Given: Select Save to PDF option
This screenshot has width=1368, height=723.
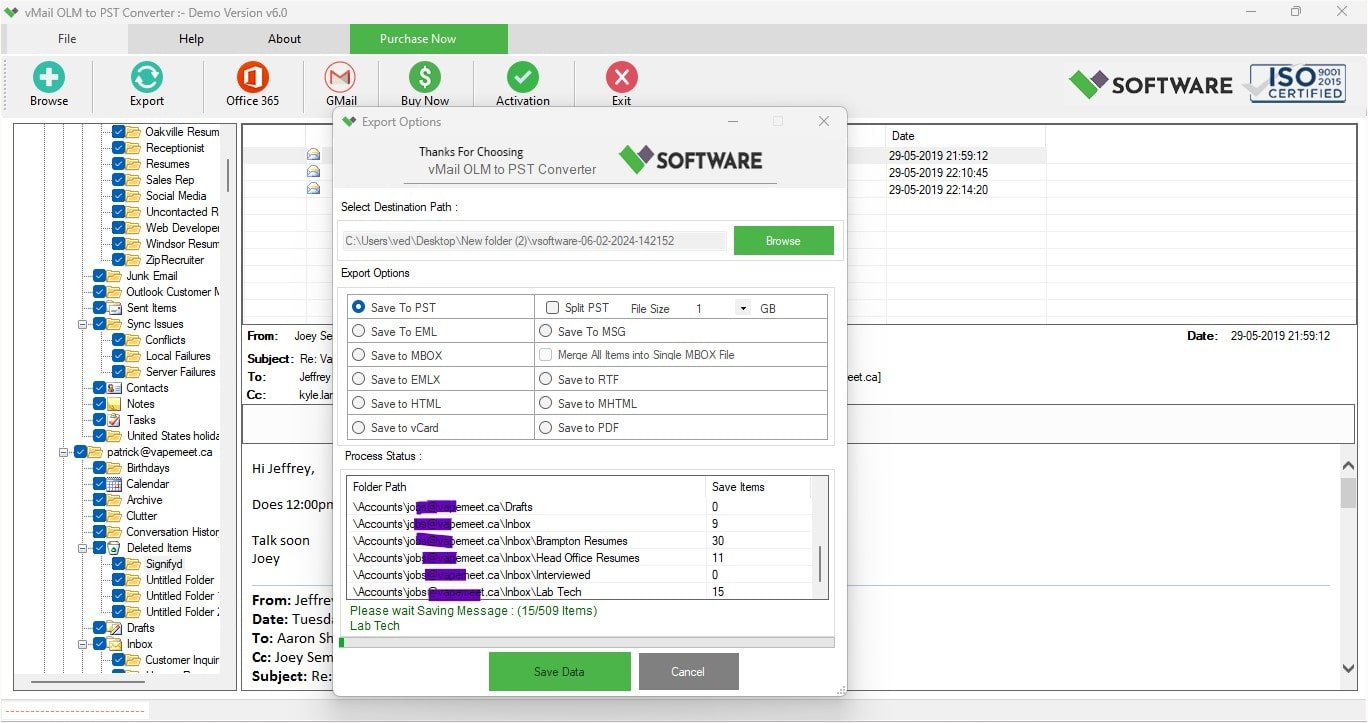Looking at the screenshot, I should click(x=546, y=427).
